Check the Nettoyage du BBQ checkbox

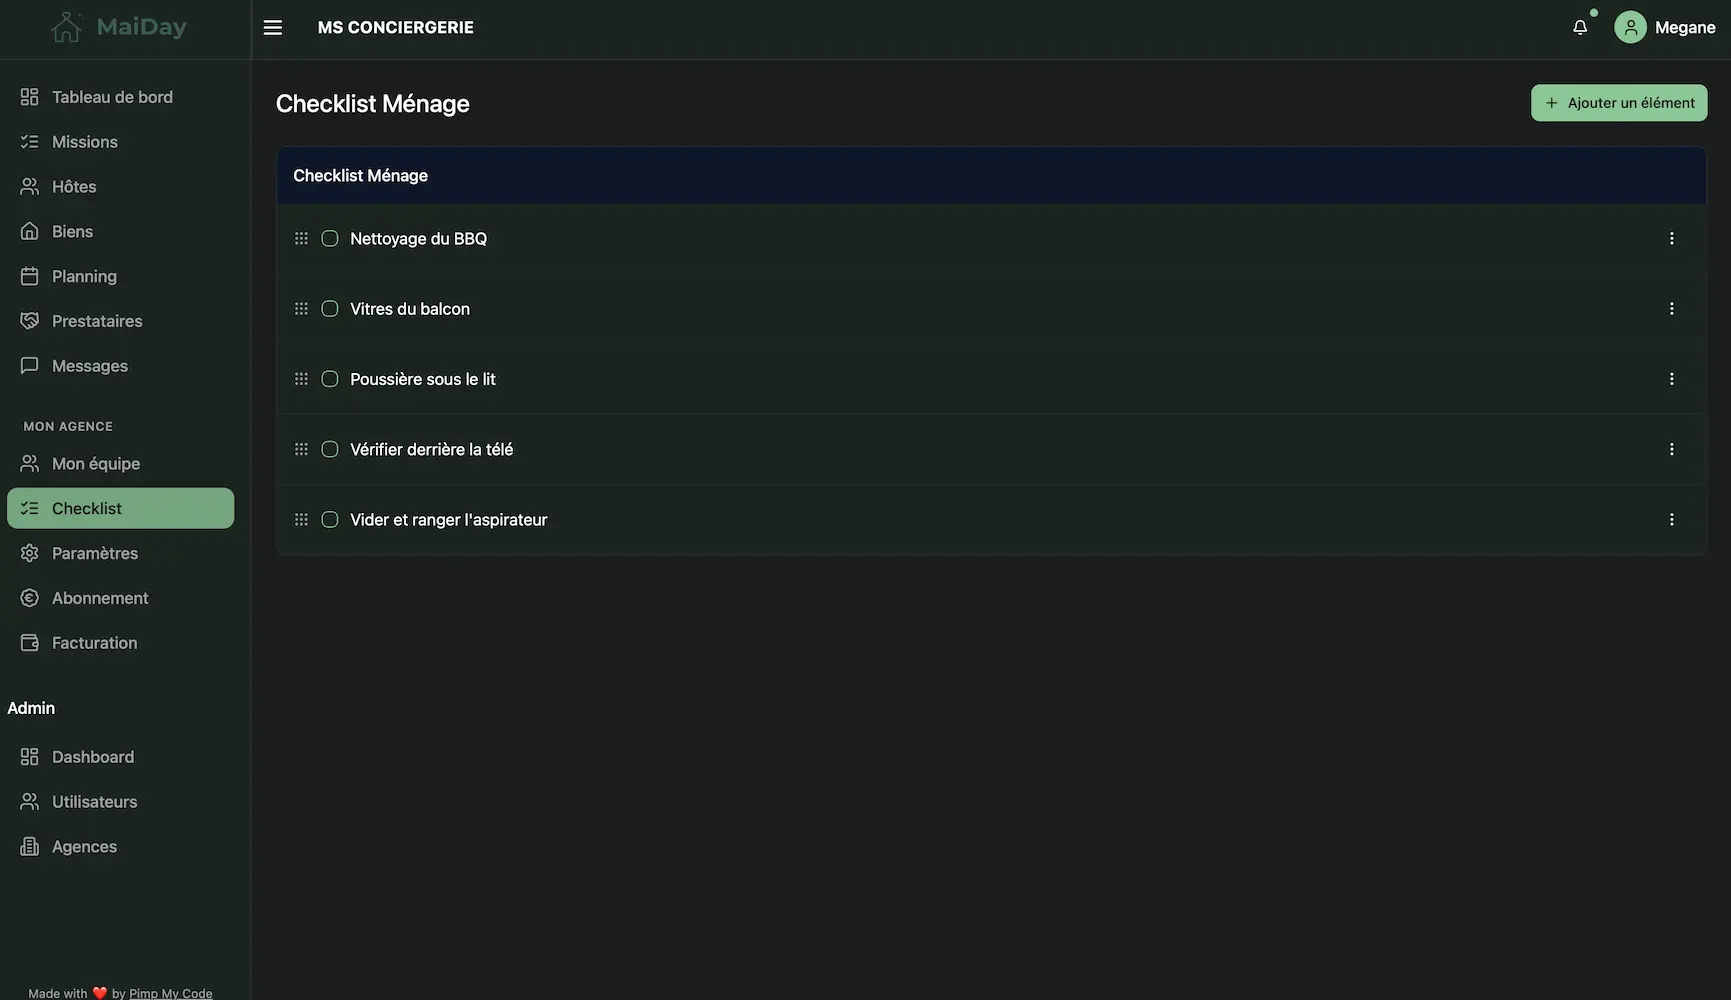click(330, 239)
